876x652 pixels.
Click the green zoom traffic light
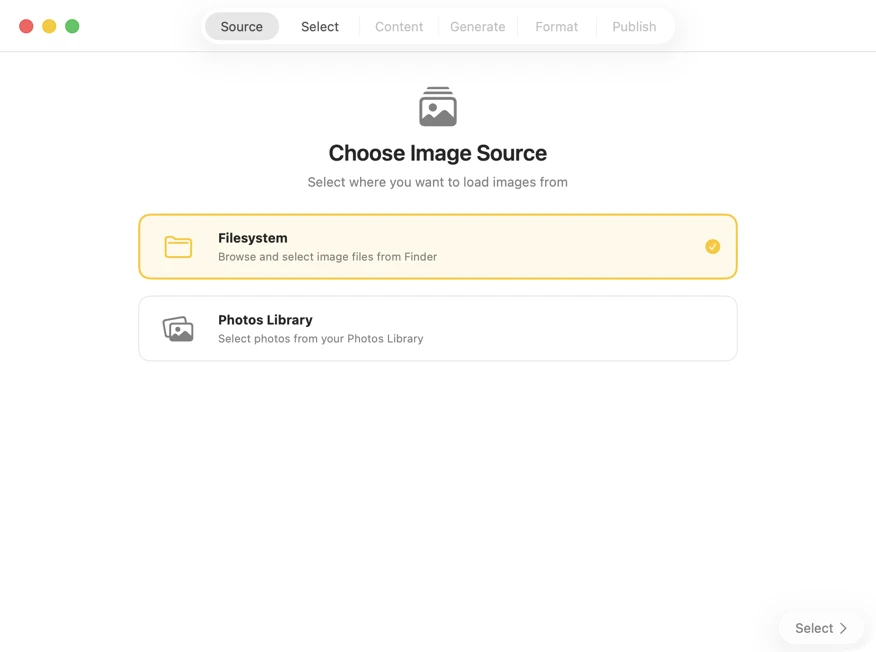[x=71, y=26]
